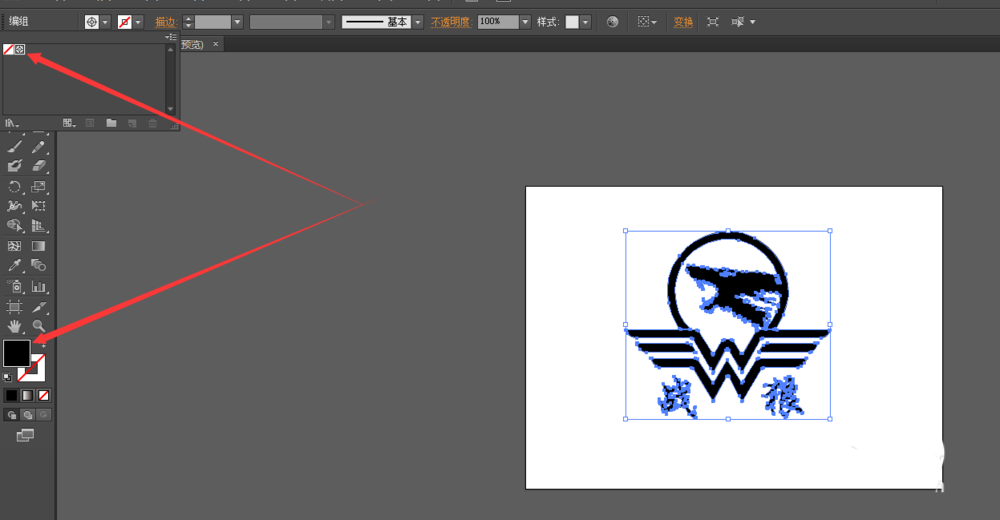
Task: Select the Registration swatch in panel
Action: click(x=20, y=49)
